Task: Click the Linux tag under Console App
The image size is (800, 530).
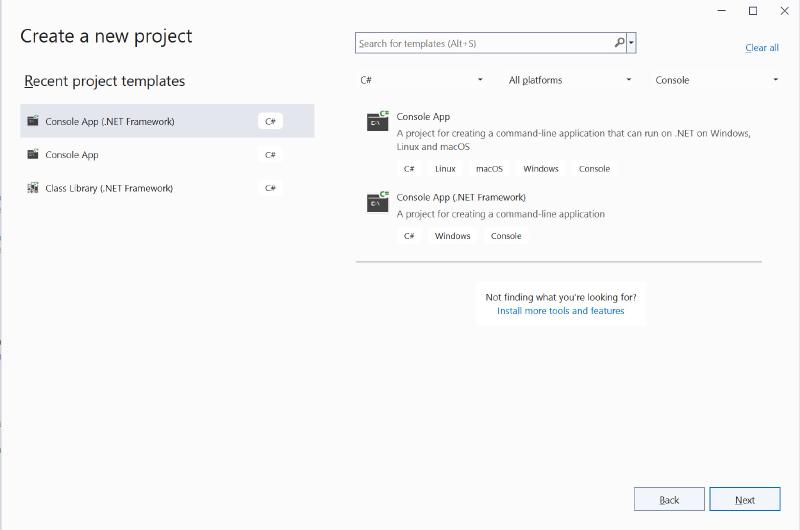Action: [445, 169]
